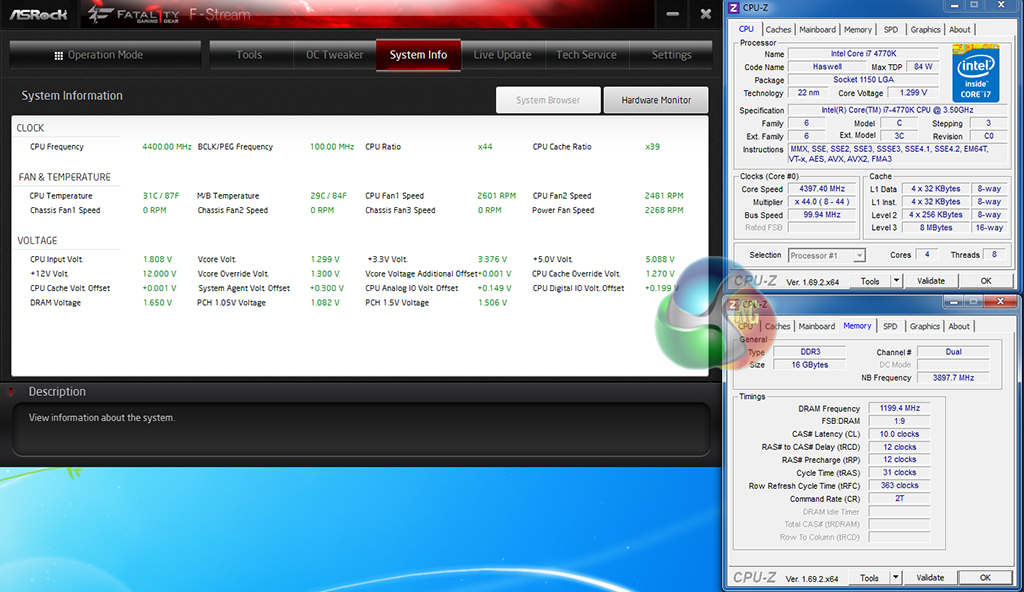
Task: Open Operation Mode in F-Stream
Action: (104, 55)
